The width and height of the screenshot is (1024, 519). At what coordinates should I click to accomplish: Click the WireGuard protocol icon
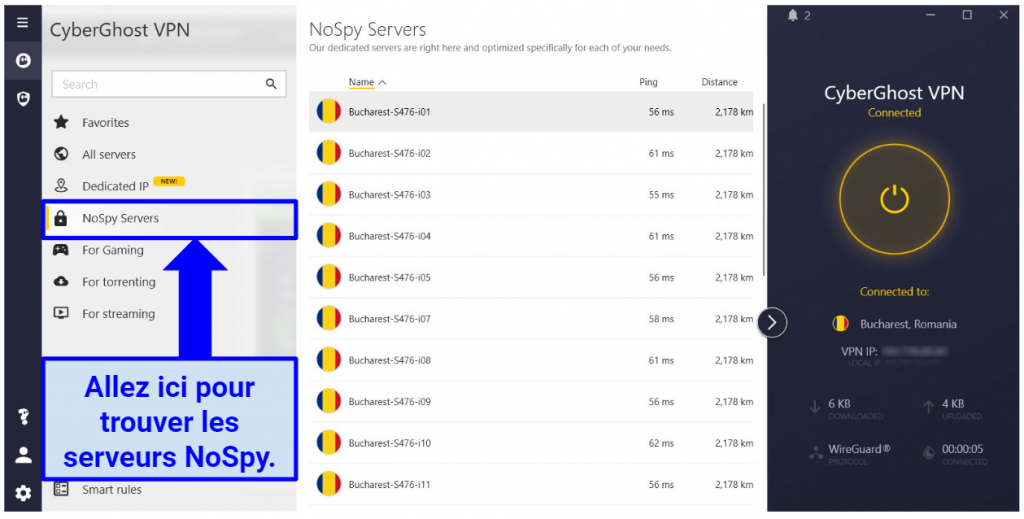tap(816, 453)
